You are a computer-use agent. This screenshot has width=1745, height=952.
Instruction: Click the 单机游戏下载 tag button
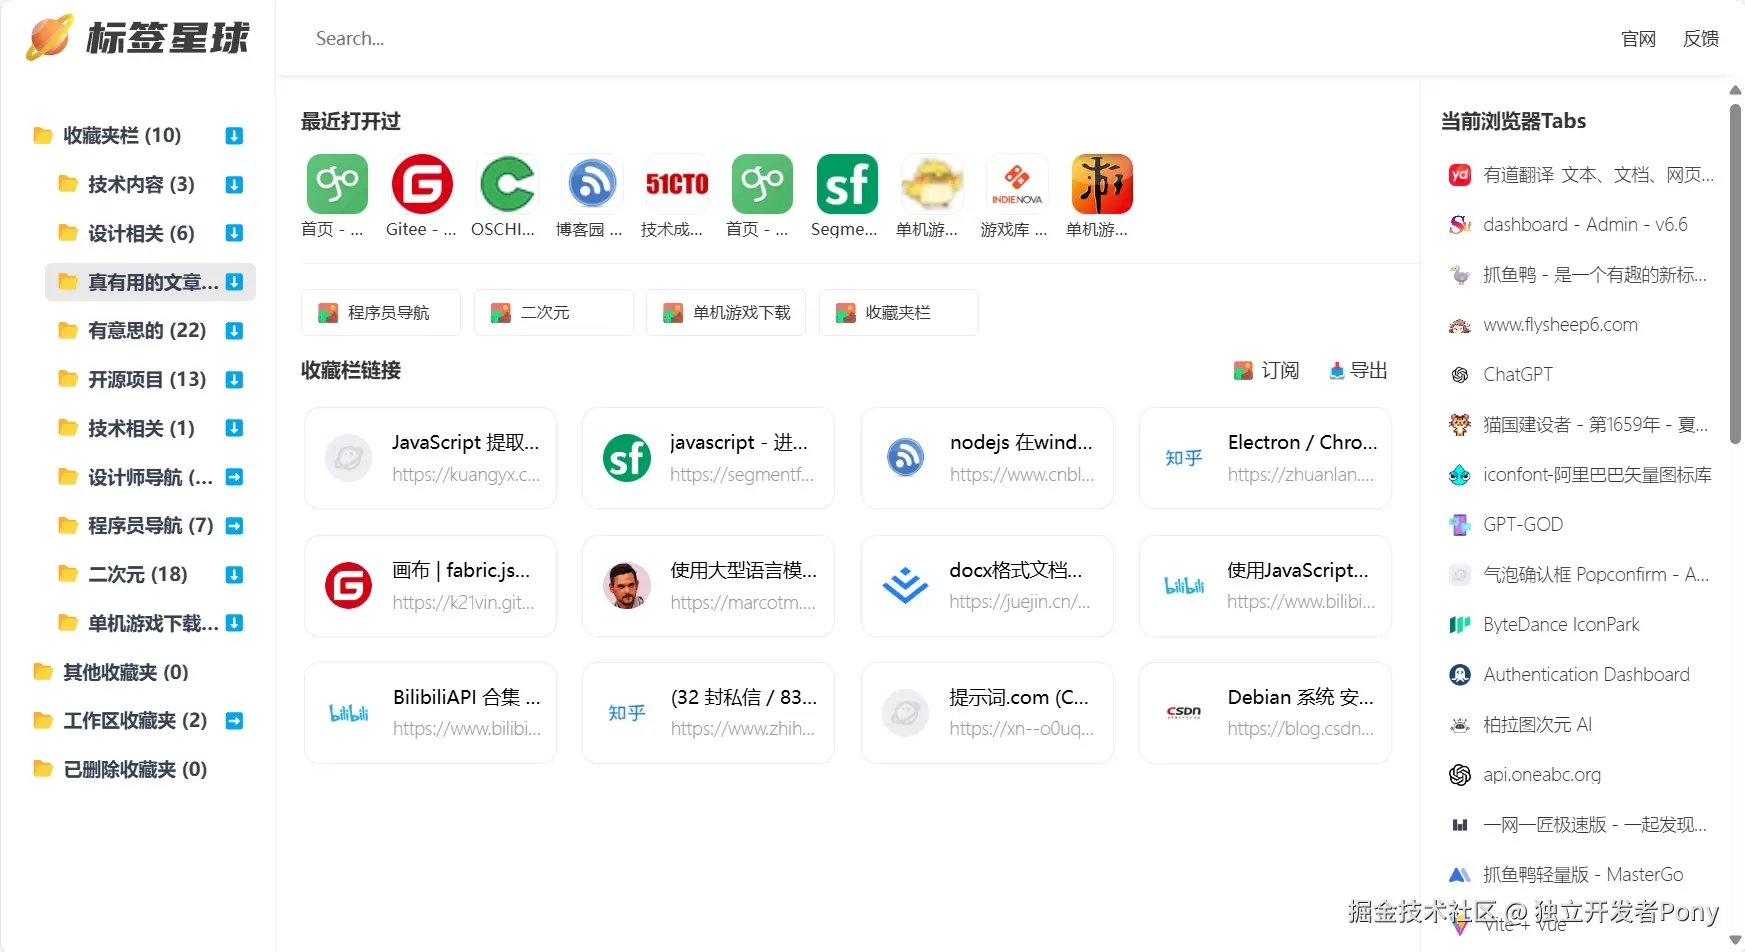726,312
